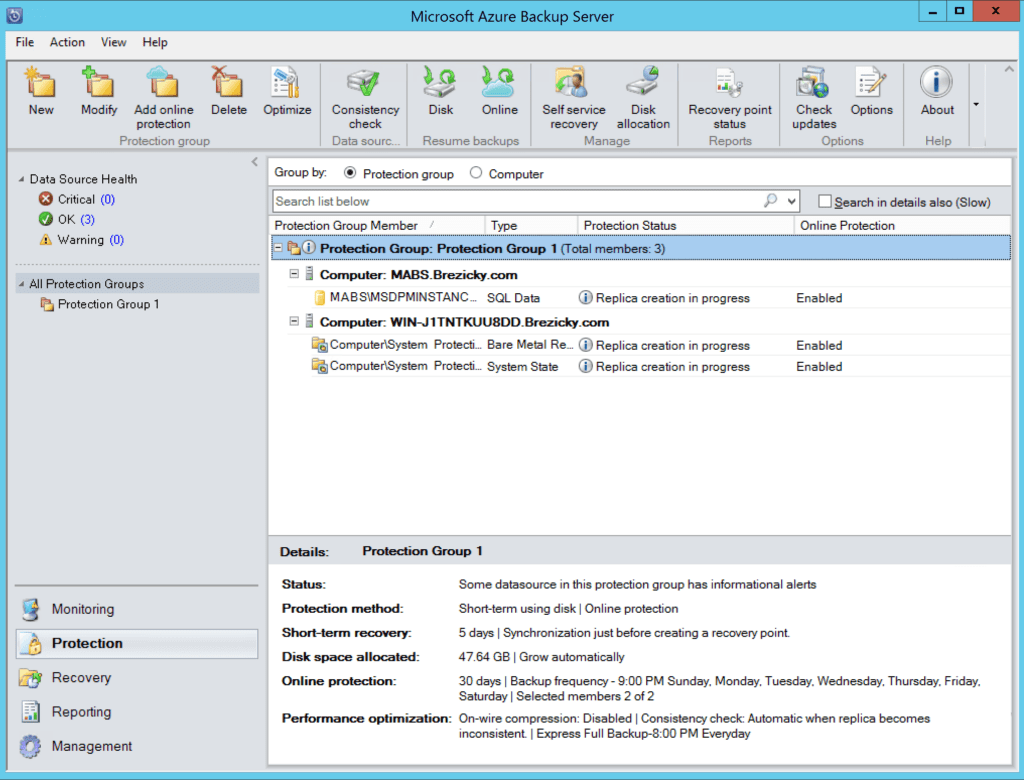
Task: Collapse the left navigation pane
Action: tap(255, 161)
